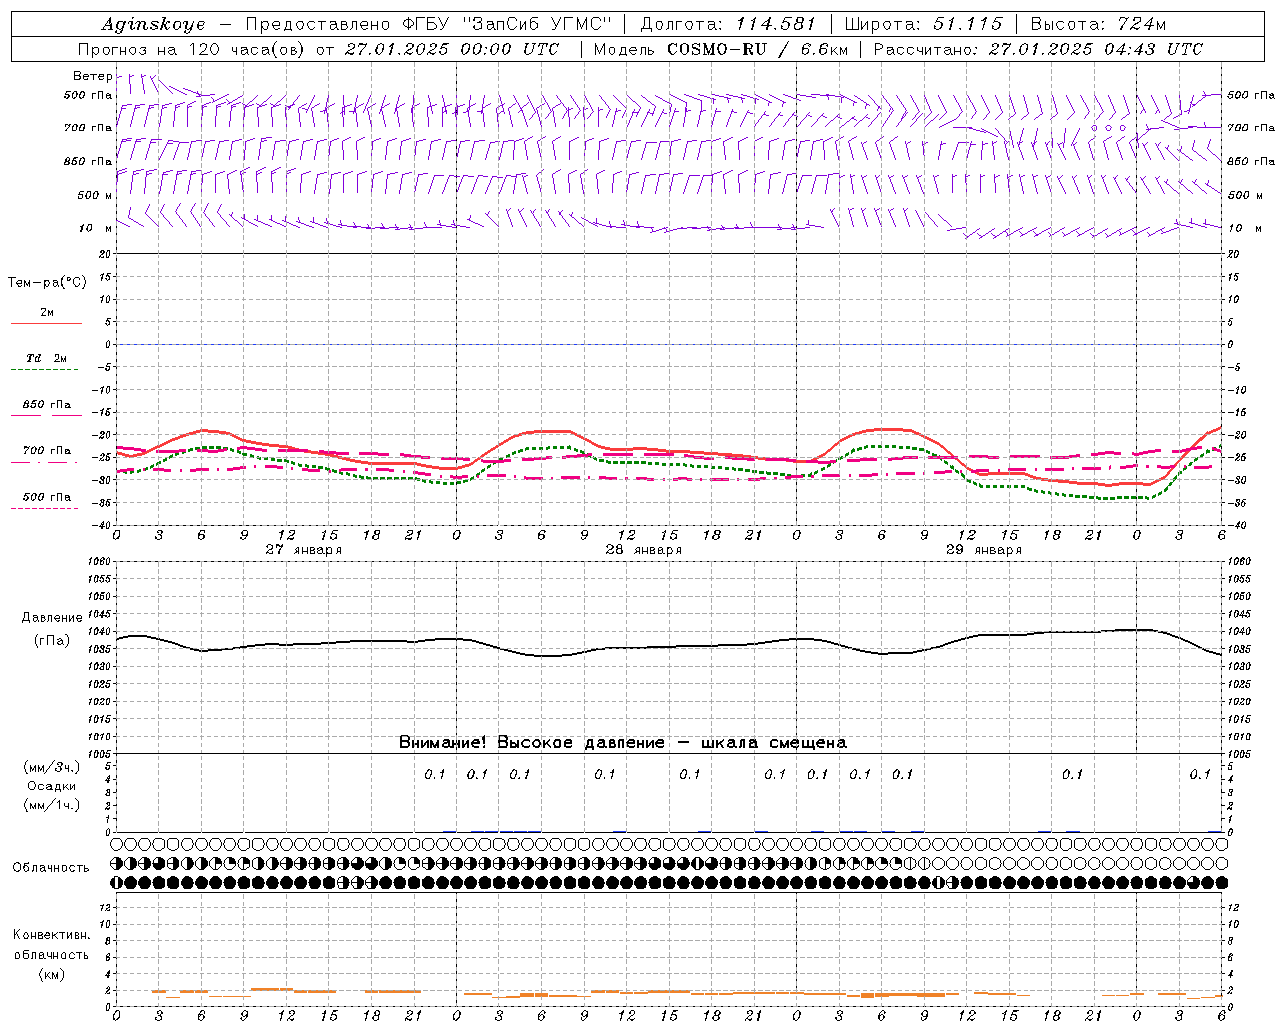Click the date label "28 января"
Viewport: 1280px width, 1024px height.
(644, 550)
